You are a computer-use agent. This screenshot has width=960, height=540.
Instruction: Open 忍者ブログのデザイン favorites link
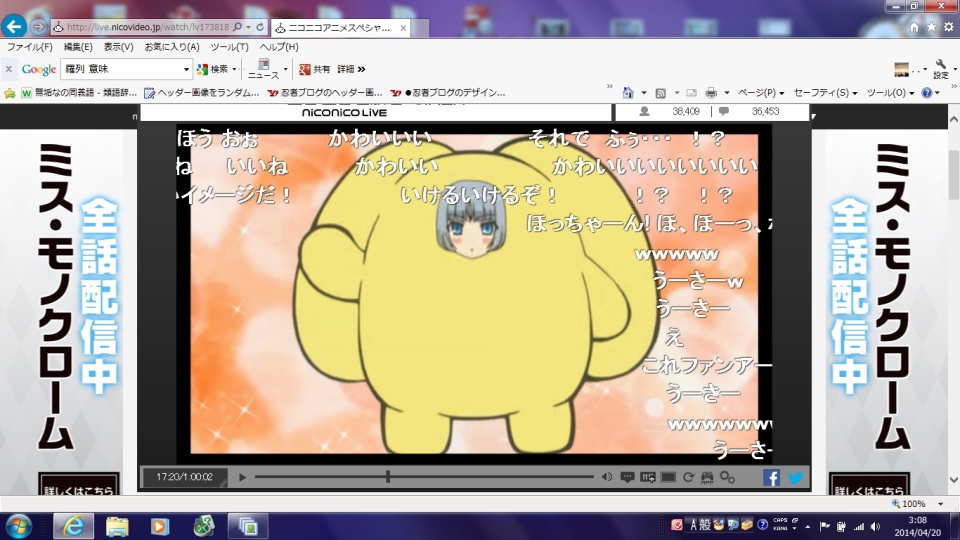tap(448, 93)
